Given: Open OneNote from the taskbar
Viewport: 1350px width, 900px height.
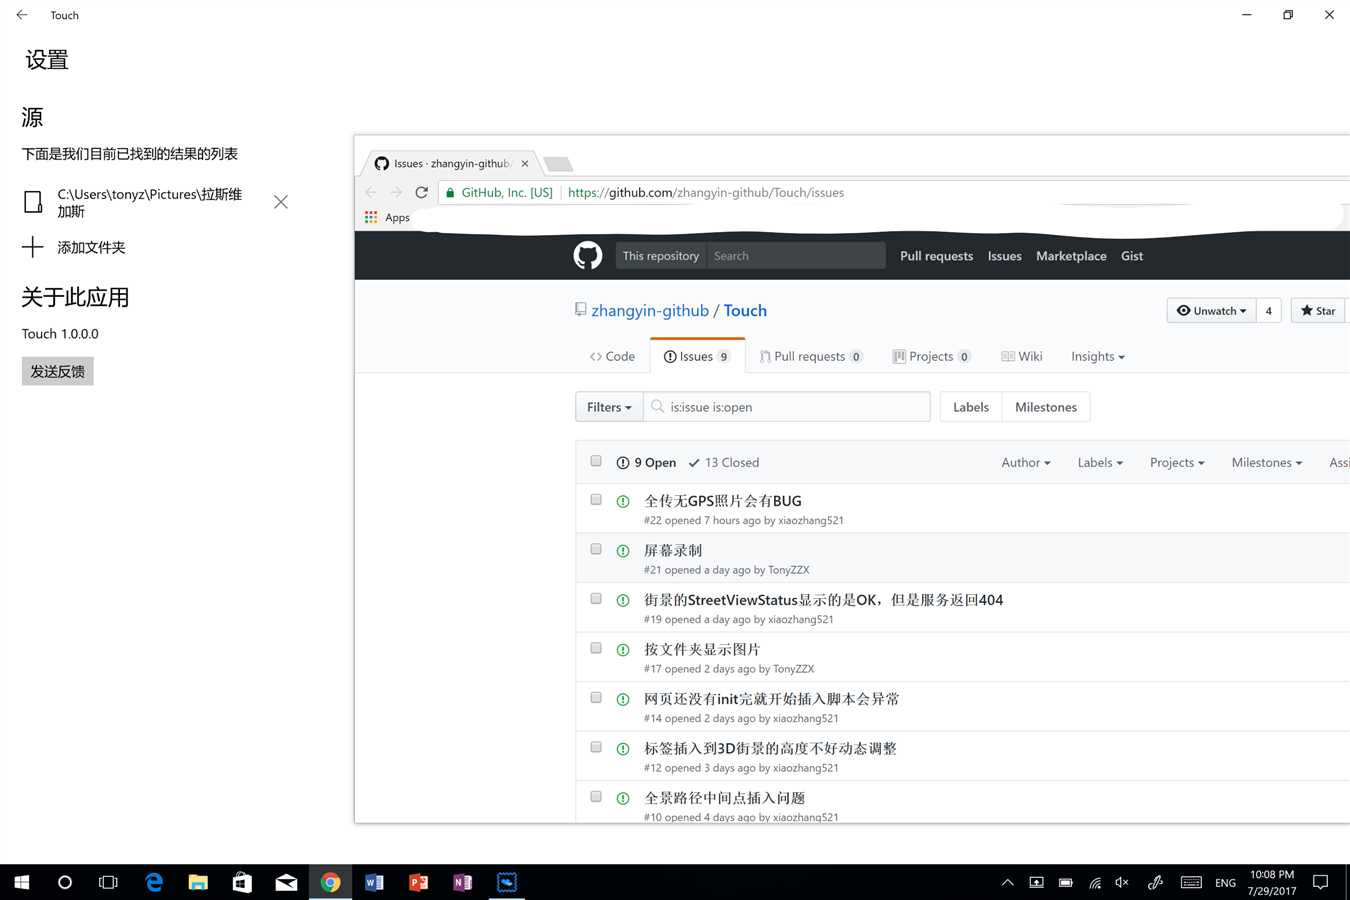Looking at the screenshot, I should 462,882.
